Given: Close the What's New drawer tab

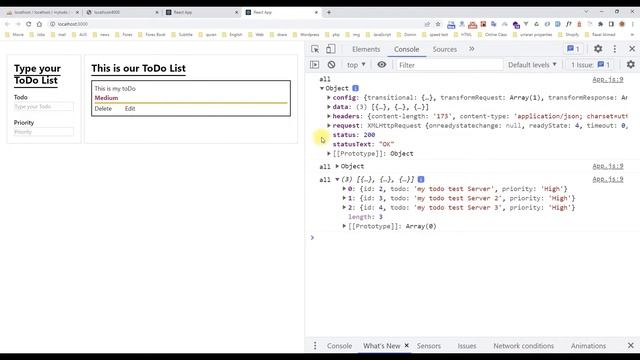Looking at the screenshot, I should (407, 345).
